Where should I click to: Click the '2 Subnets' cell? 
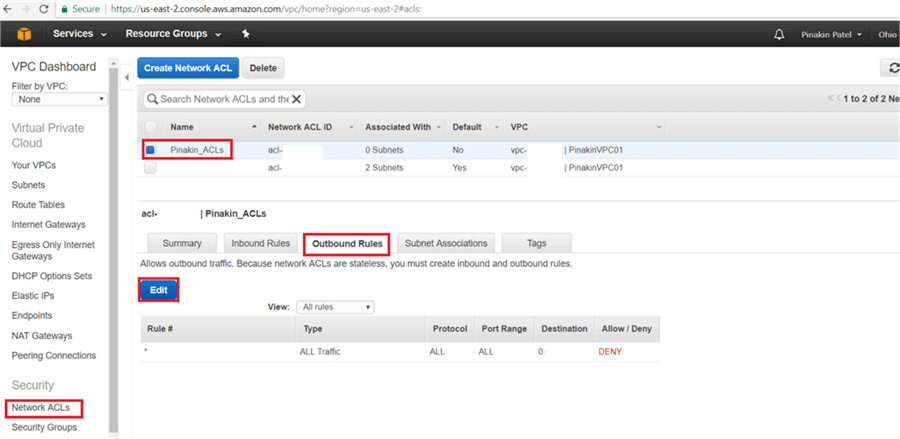[x=384, y=168]
